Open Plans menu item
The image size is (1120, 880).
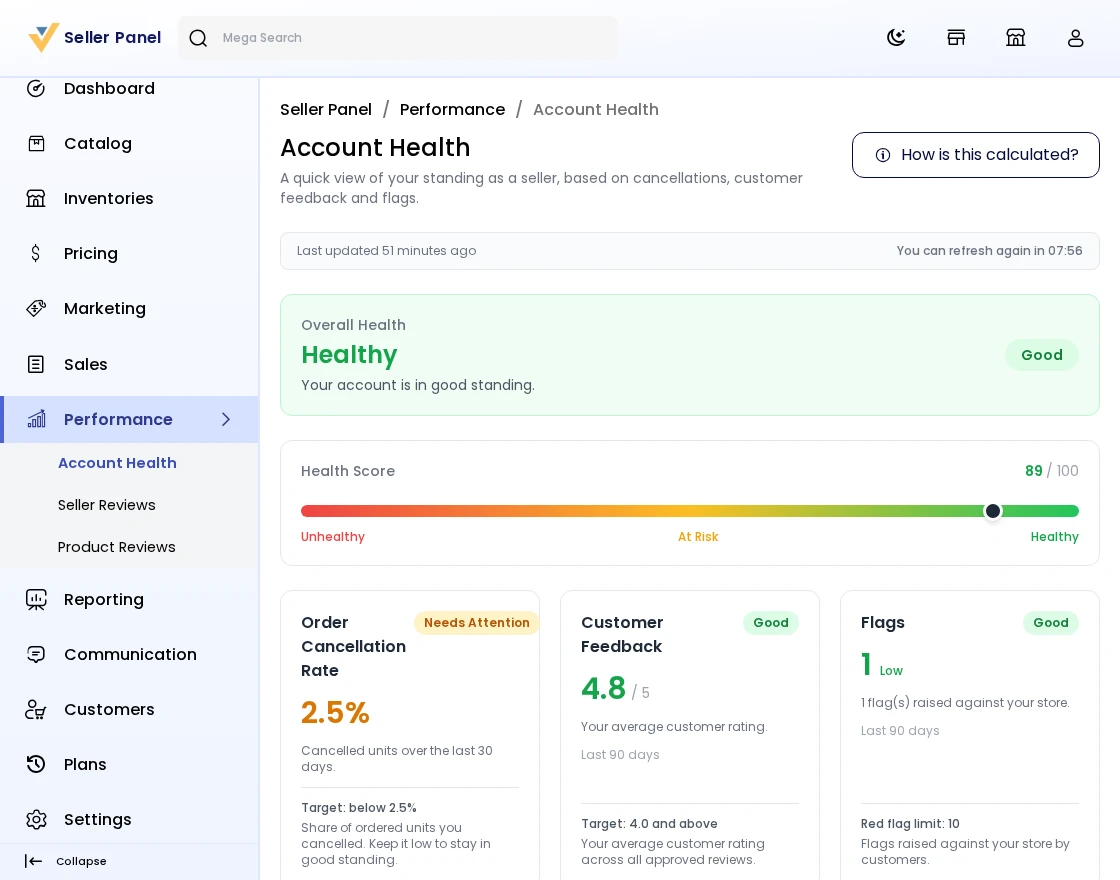pos(129,764)
